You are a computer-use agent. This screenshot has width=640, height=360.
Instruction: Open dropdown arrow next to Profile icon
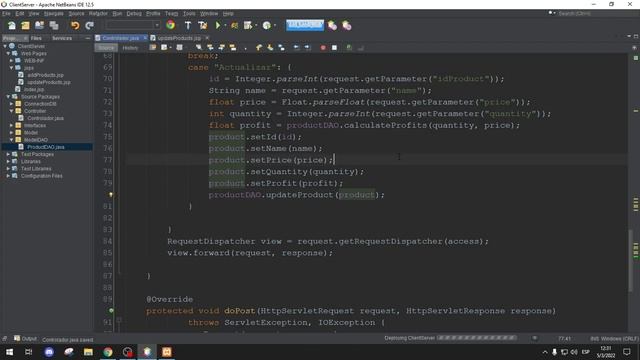[x=275, y=25]
